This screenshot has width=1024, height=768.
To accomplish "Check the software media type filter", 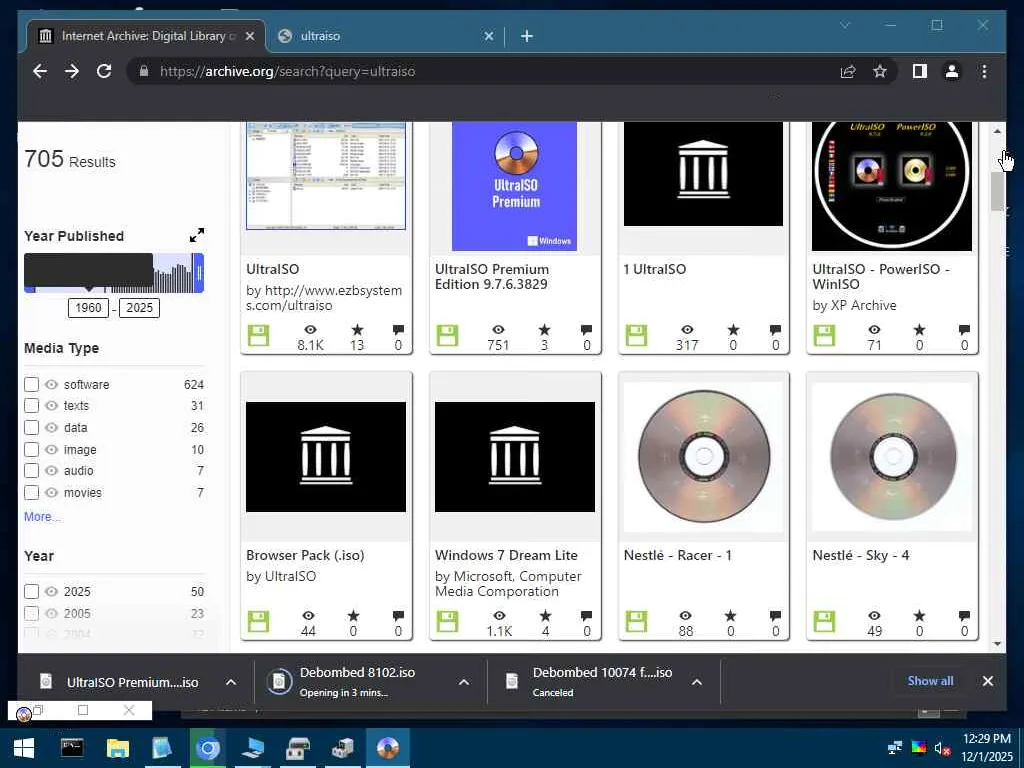I will pos(31,385).
